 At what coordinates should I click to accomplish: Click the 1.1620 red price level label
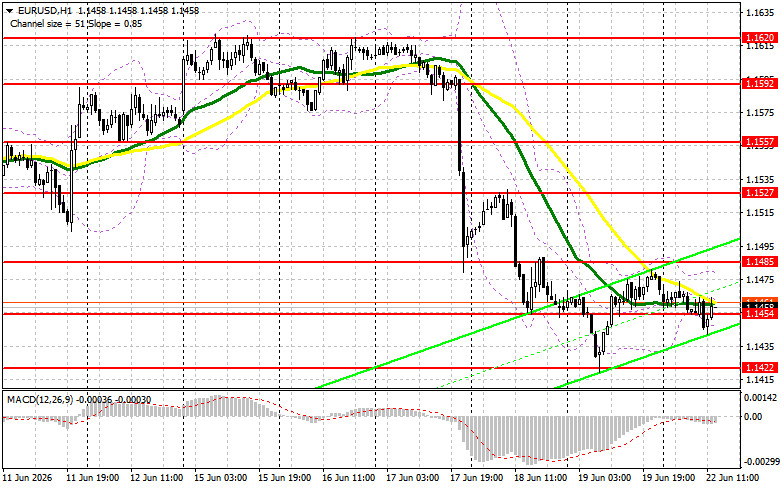(760, 38)
